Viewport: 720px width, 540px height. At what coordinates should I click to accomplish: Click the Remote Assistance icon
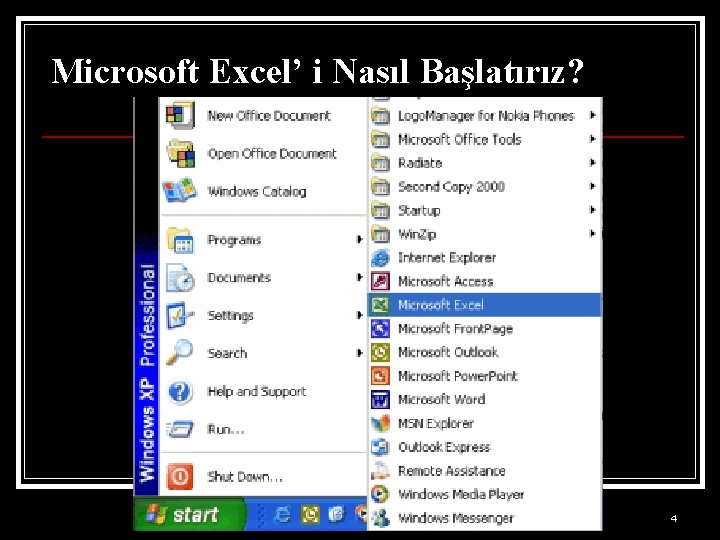[380, 470]
